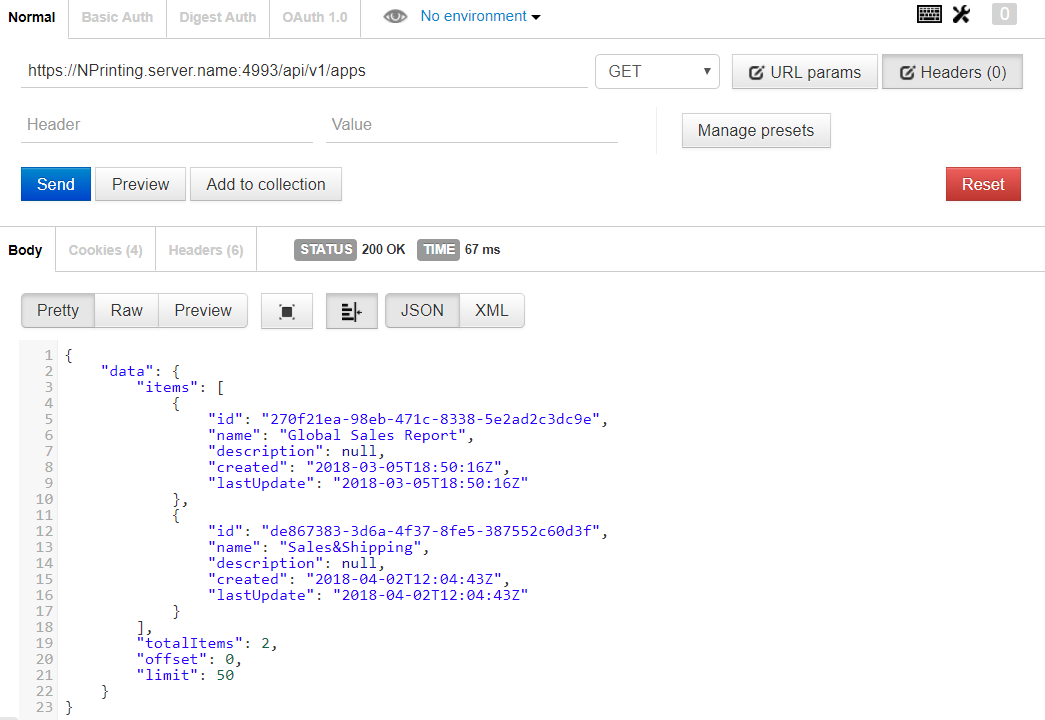Screen dimensions: 1045x720
Task: Select the Normal auth tab
Action: 31,17
